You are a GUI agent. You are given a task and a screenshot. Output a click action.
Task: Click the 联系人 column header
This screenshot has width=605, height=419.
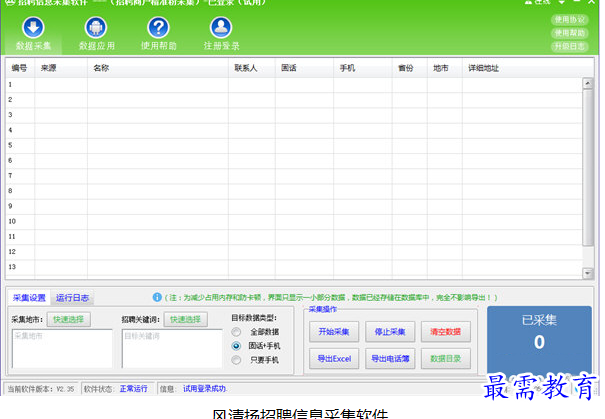pos(252,68)
